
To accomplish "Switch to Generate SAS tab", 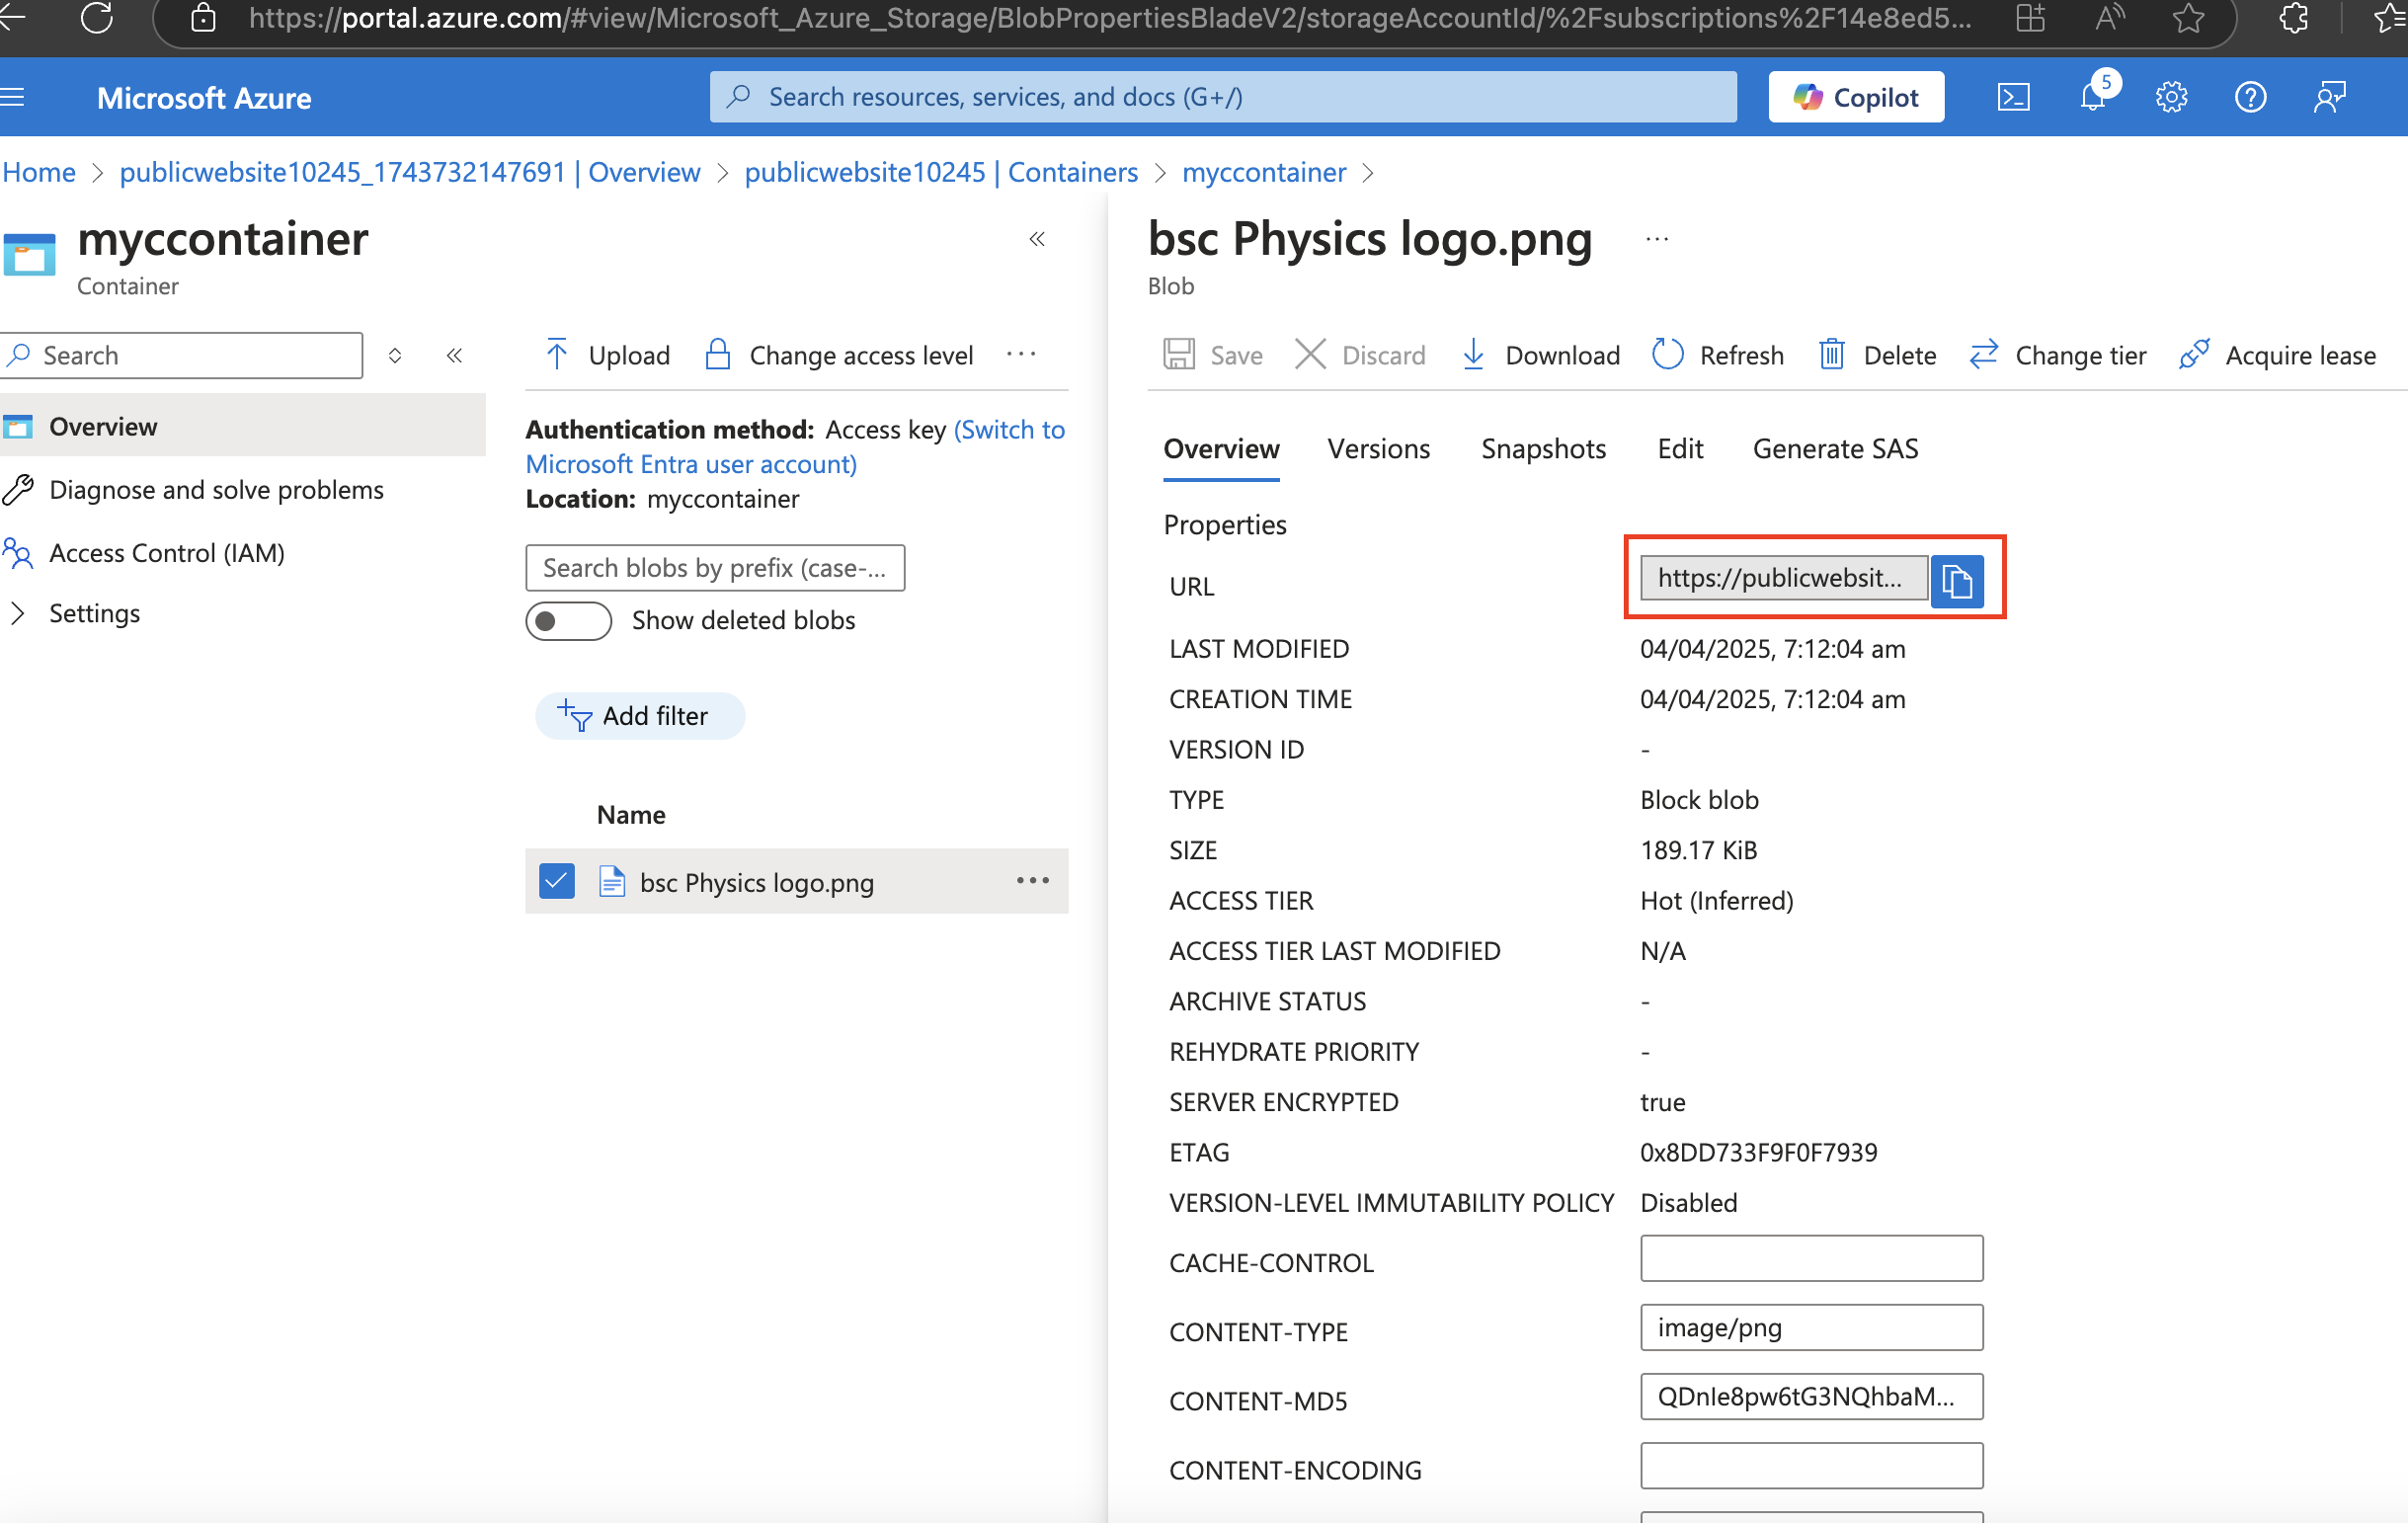I will pos(1835,449).
